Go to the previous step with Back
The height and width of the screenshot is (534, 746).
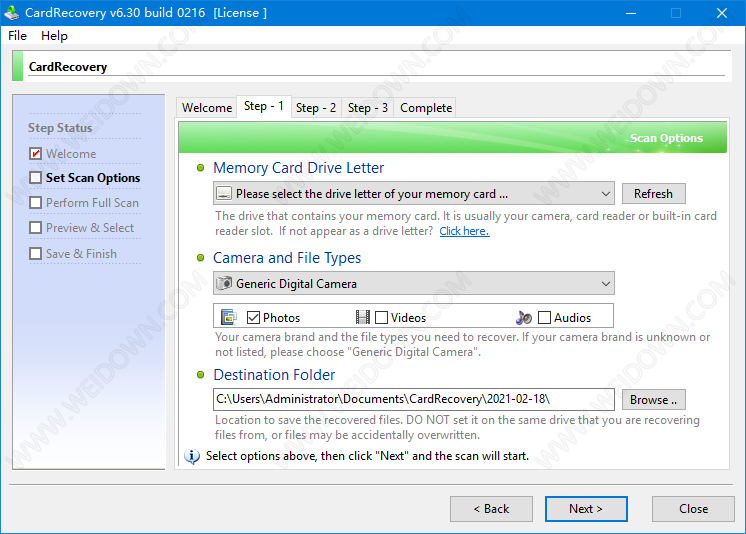(x=491, y=509)
